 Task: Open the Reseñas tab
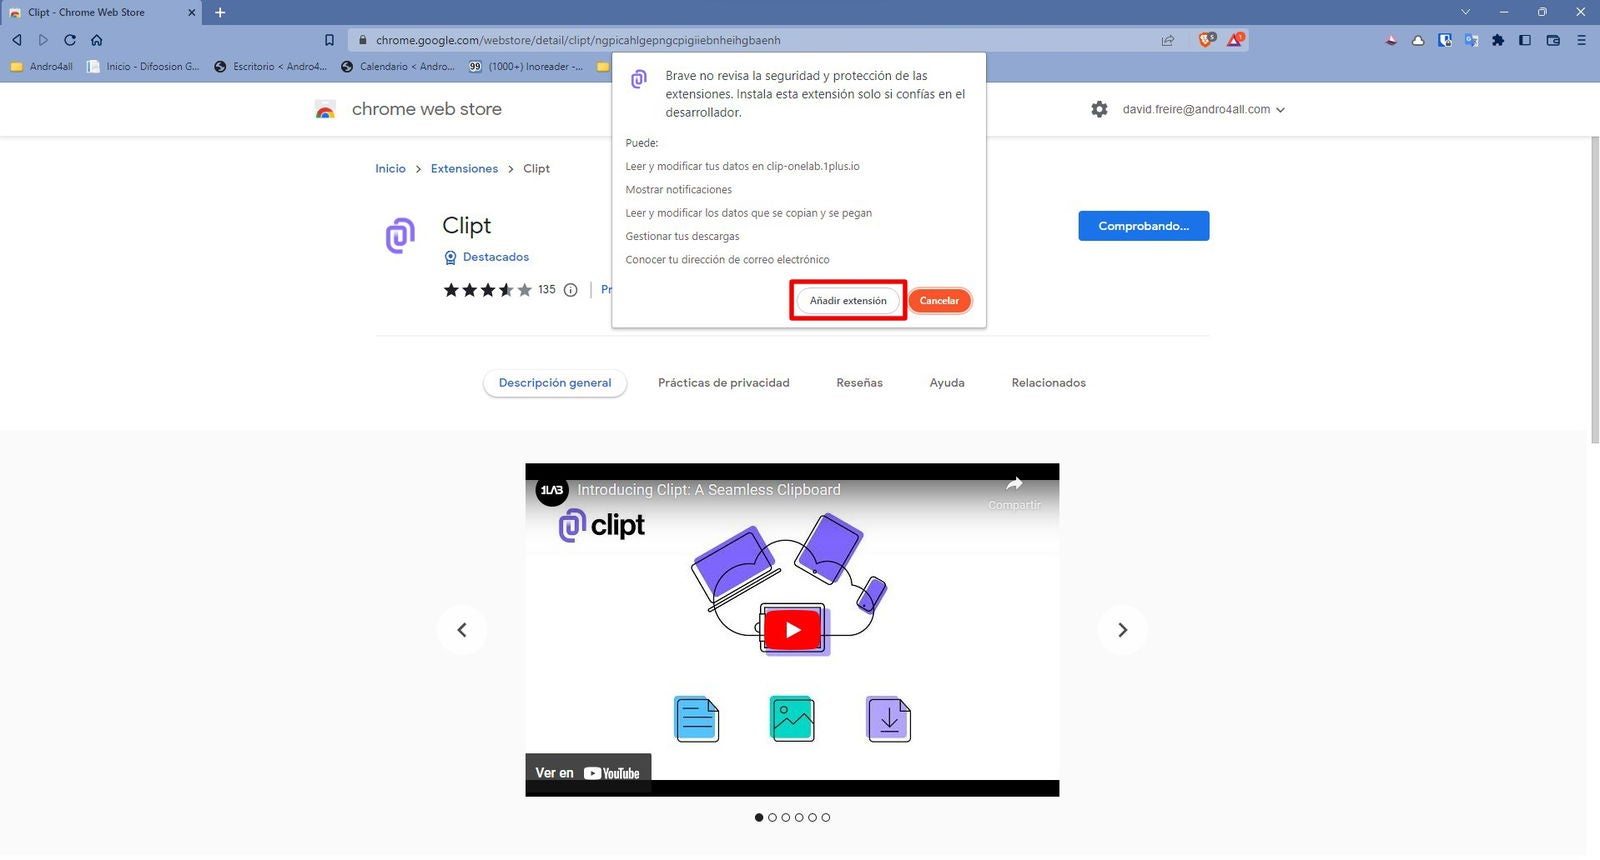[859, 383]
